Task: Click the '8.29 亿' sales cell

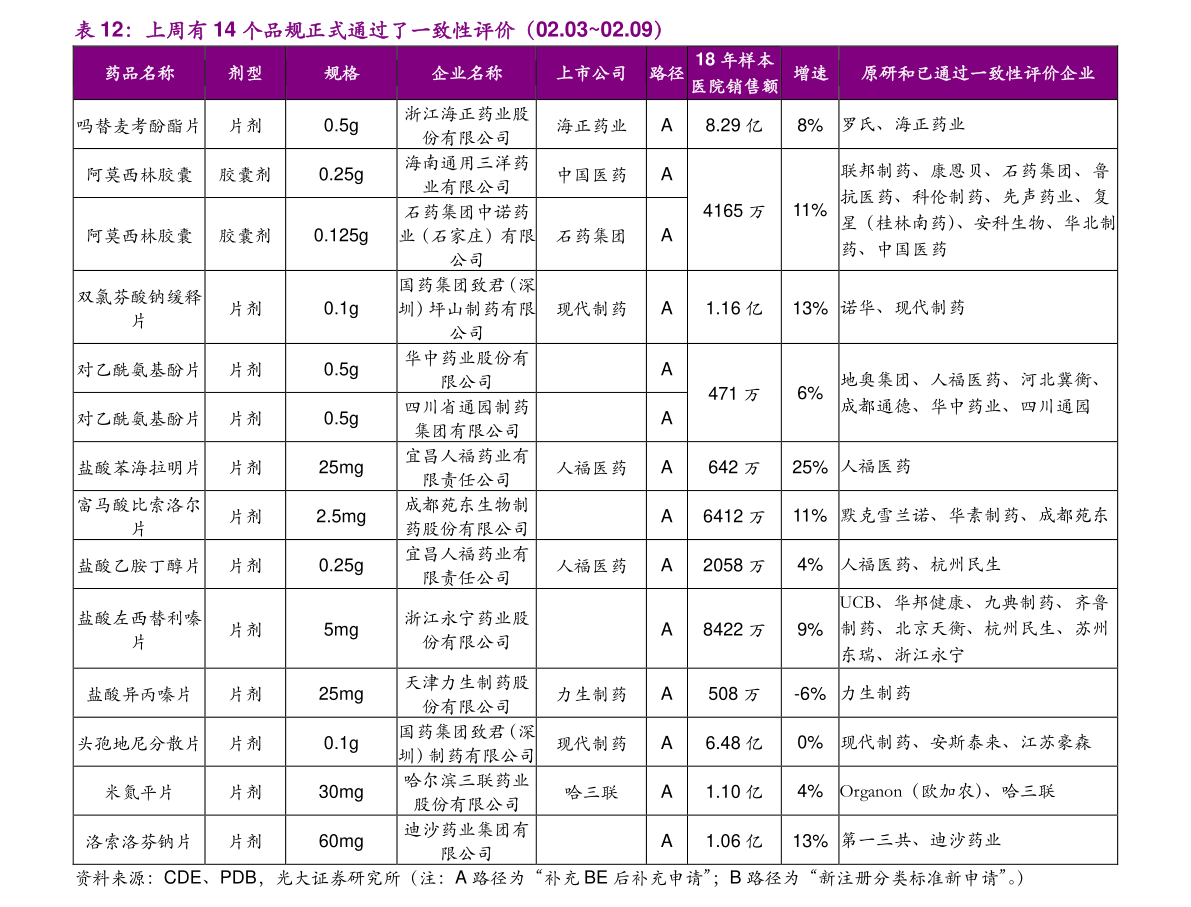Action: (734, 125)
